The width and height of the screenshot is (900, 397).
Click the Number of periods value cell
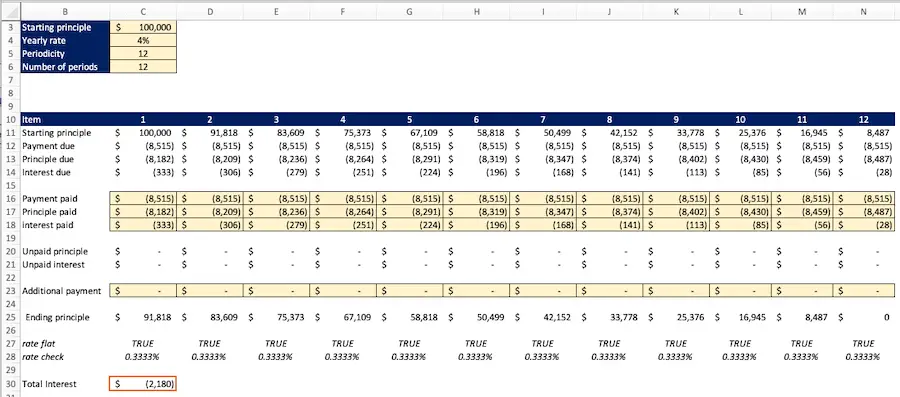point(142,67)
